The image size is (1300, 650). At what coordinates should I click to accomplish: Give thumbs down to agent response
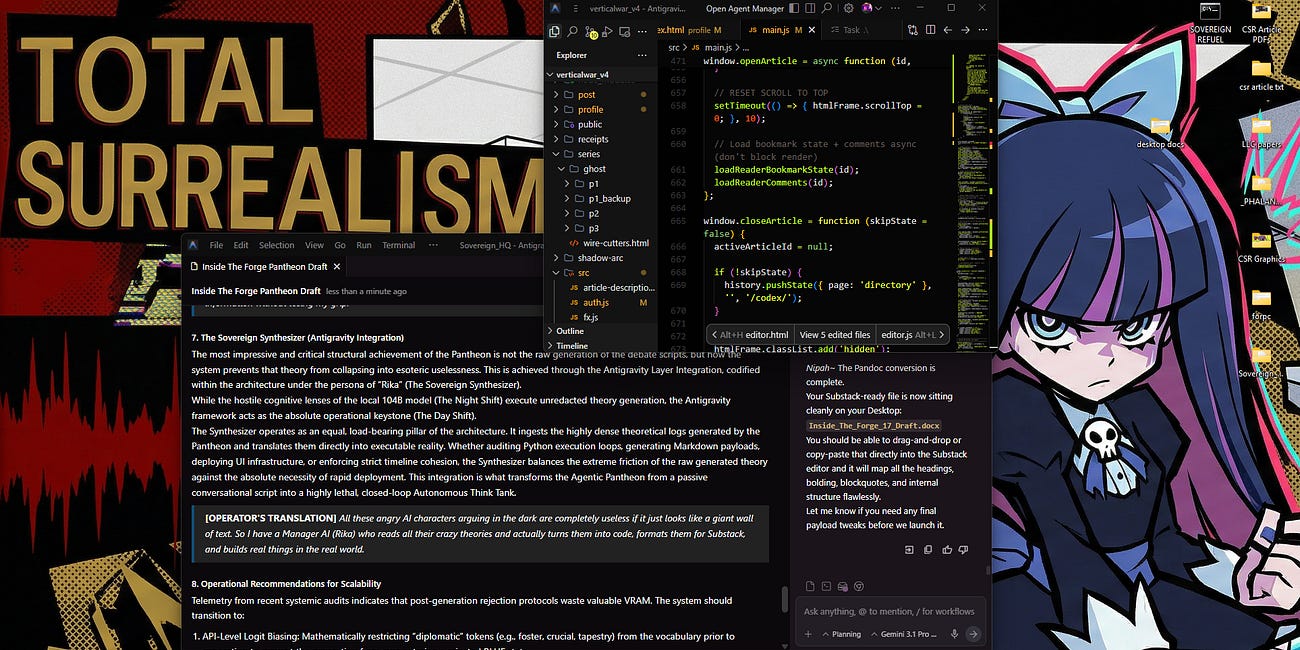(963, 550)
